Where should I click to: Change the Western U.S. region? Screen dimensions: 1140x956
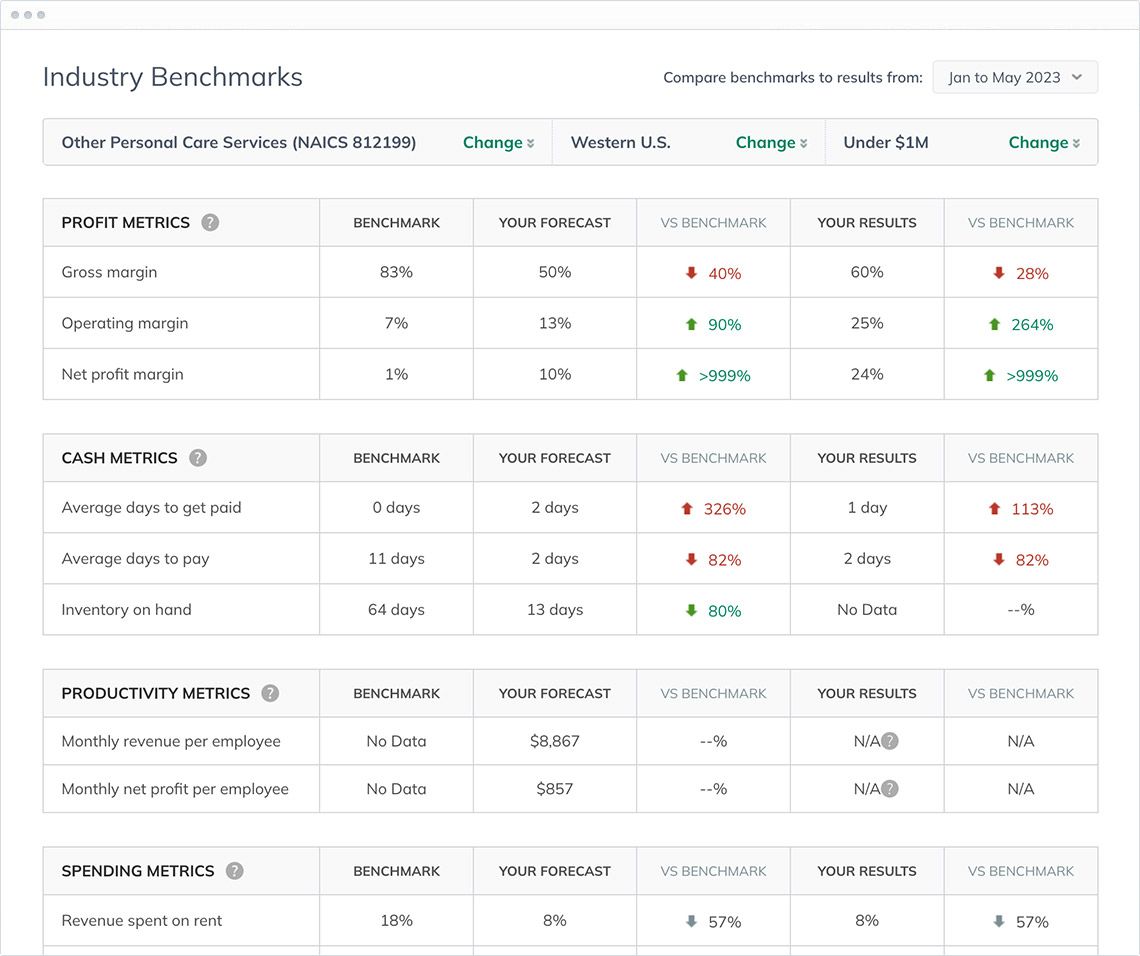coord(771,142)
